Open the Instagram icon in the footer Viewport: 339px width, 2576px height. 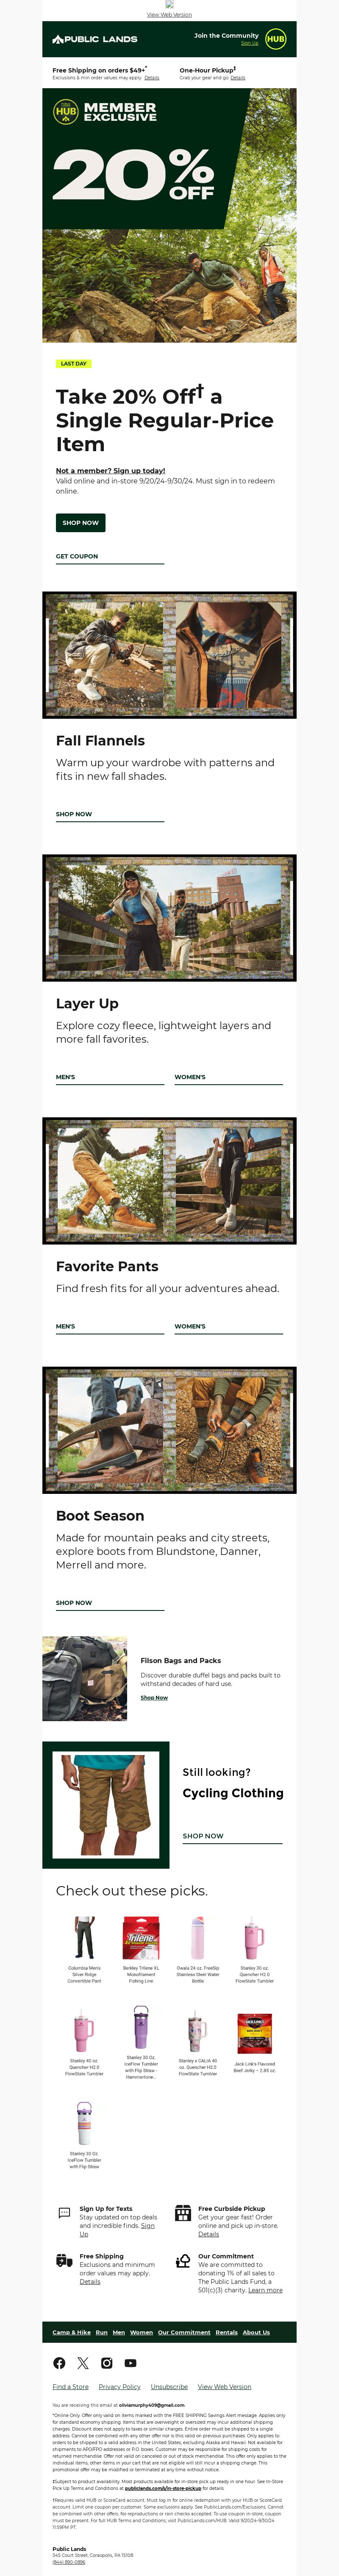107,2363
